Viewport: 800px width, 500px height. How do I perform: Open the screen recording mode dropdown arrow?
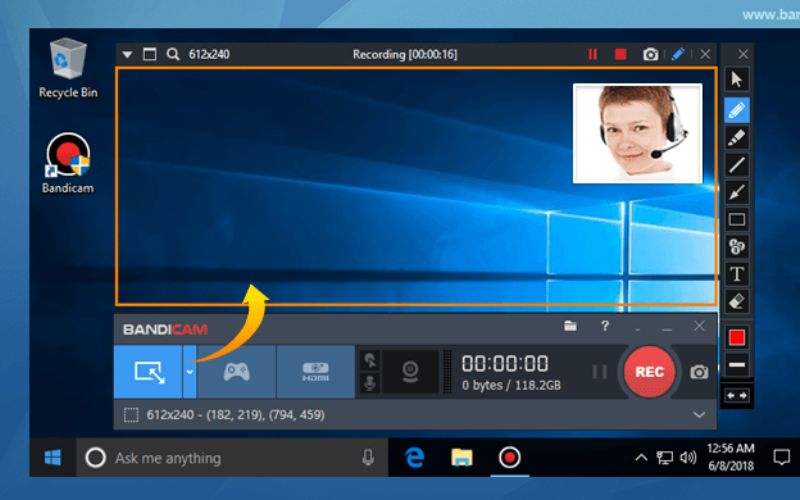190,372
